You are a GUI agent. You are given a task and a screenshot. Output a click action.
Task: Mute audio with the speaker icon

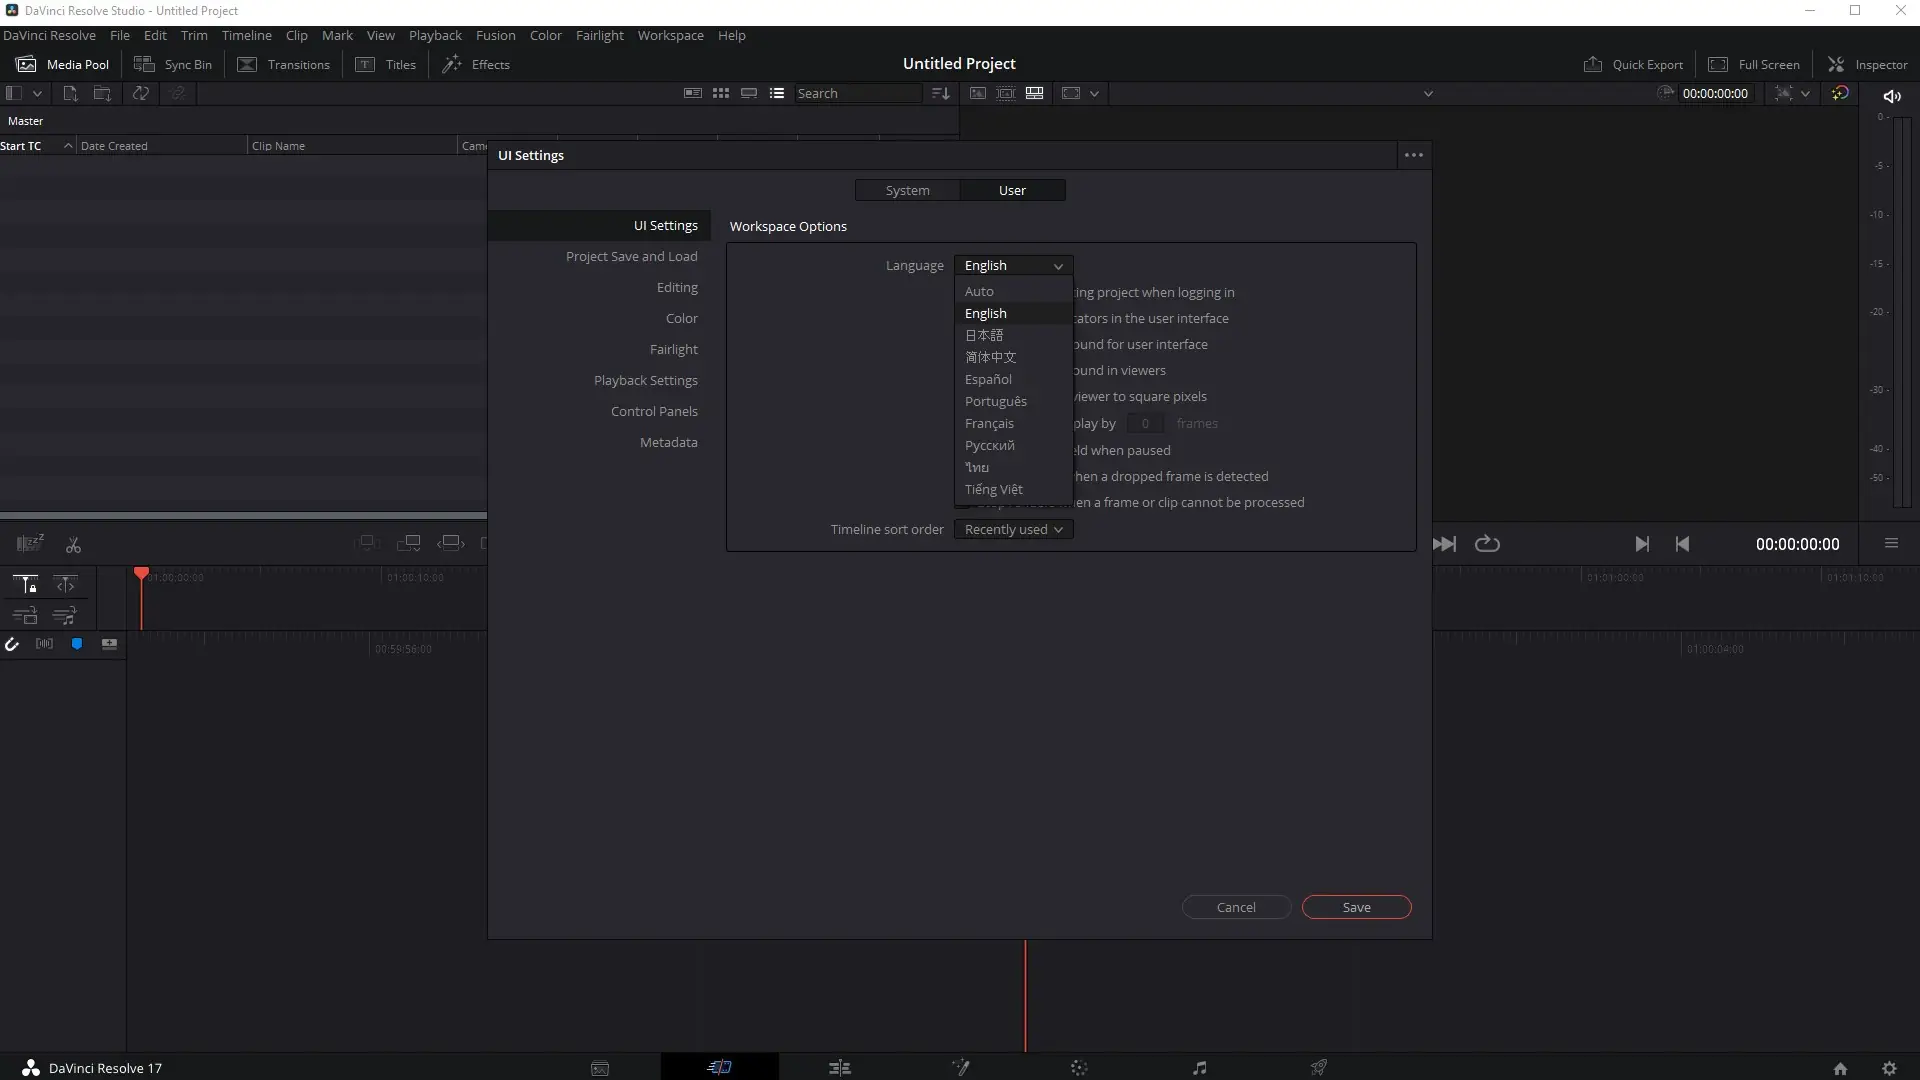tap(1891, 96)
